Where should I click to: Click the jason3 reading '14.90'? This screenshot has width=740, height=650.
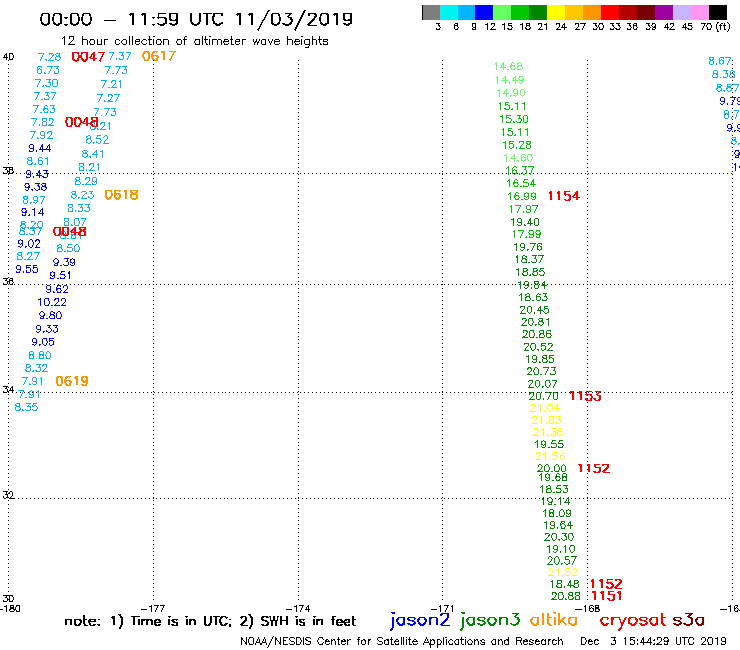(511, 93)
